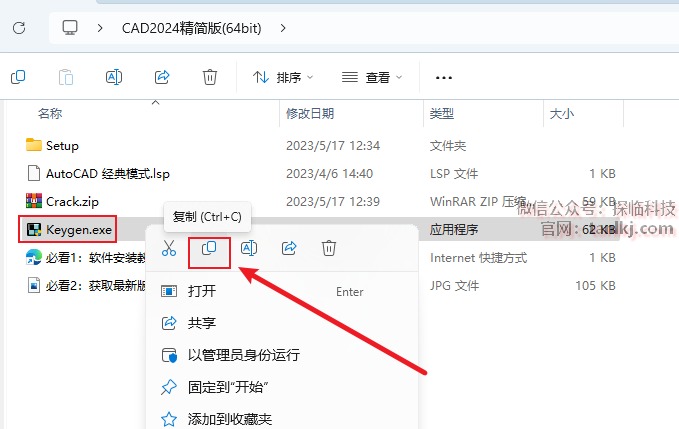The image size is (679, 429).
Task: Select the Crack.zip file
Action: pyautogui.click(x=72, y=202)
